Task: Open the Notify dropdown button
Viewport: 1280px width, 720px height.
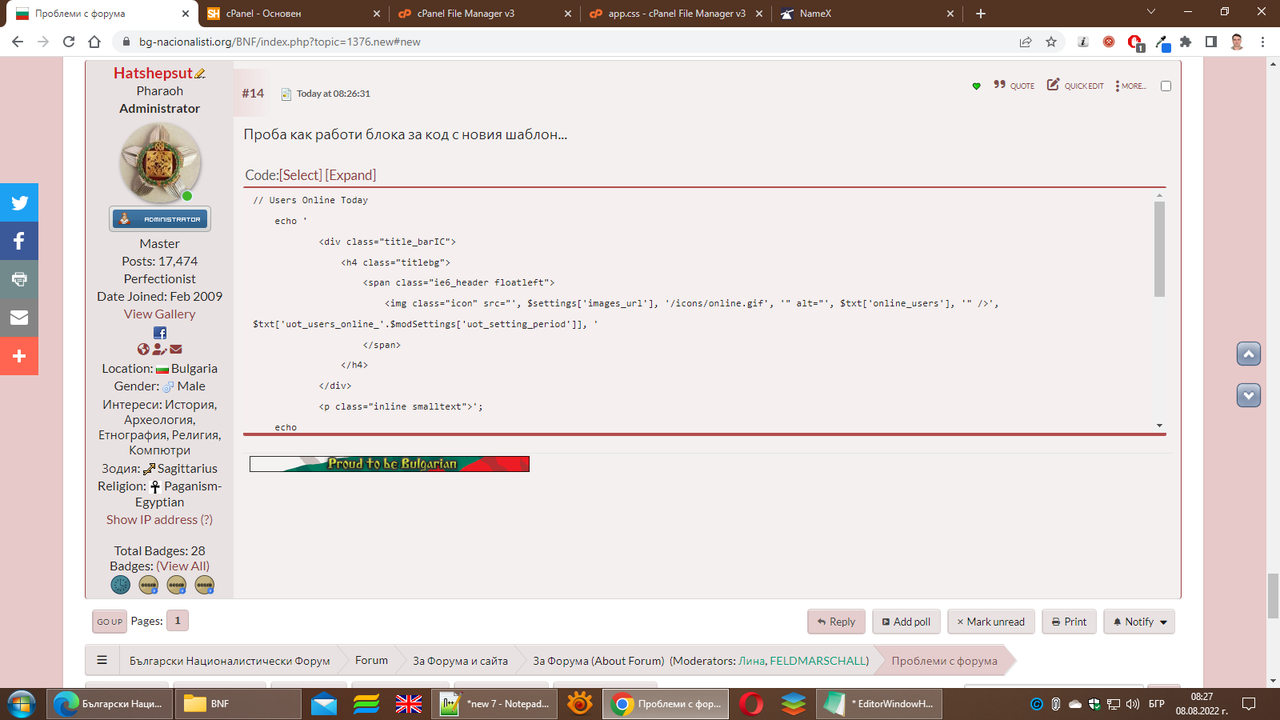Action: click(x=1139, y=621)
